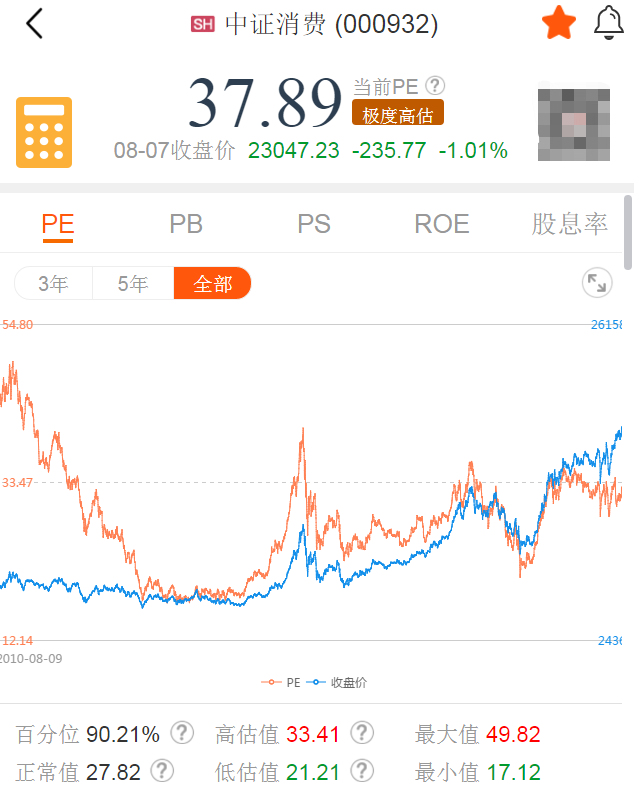Switch to the ROE tab
Image resolution: width=638 pixels, height=799 pixels.
[442, 224]
